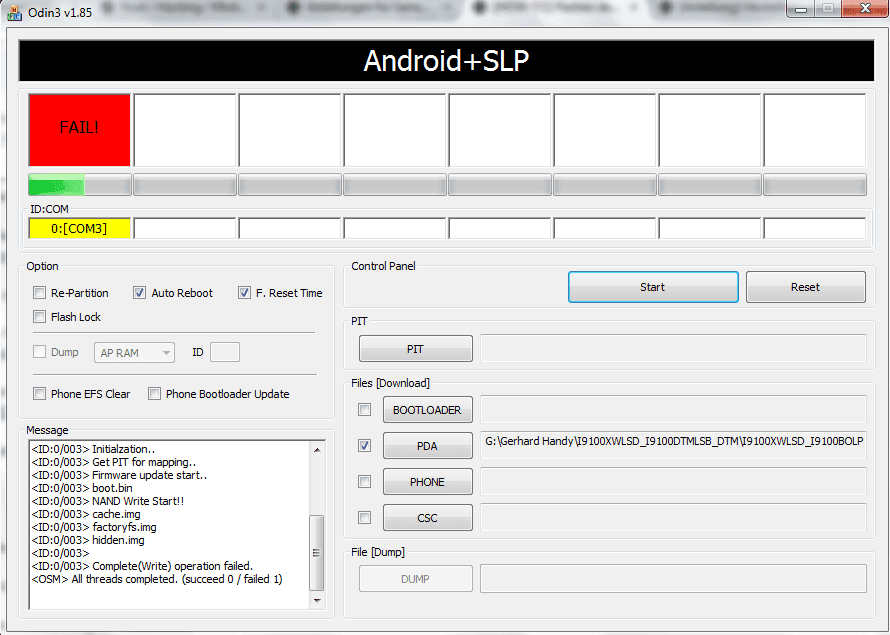Click the PIT file path field
890x635 pixels.
click(x=673, y=348)
